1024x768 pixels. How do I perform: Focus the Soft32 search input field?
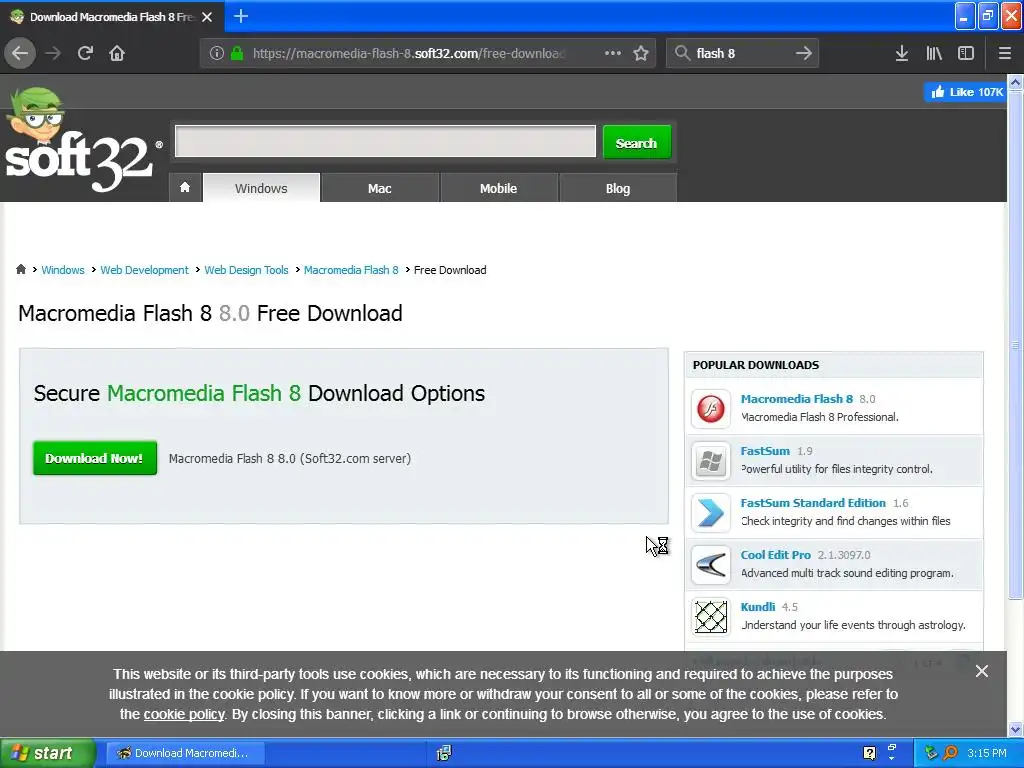click(x=385, y=141)
